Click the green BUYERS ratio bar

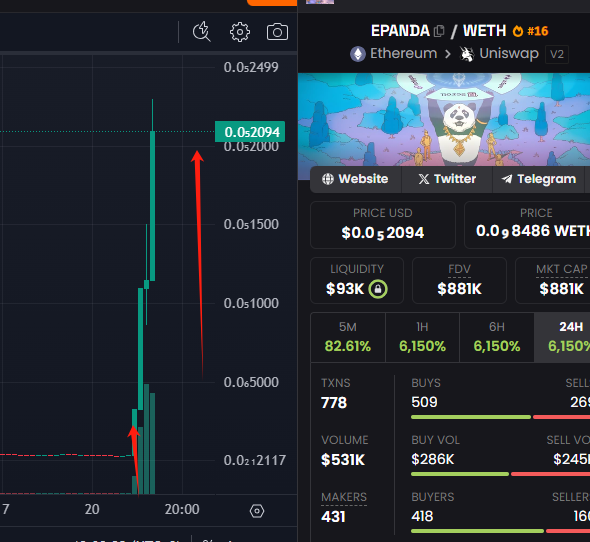477,531
